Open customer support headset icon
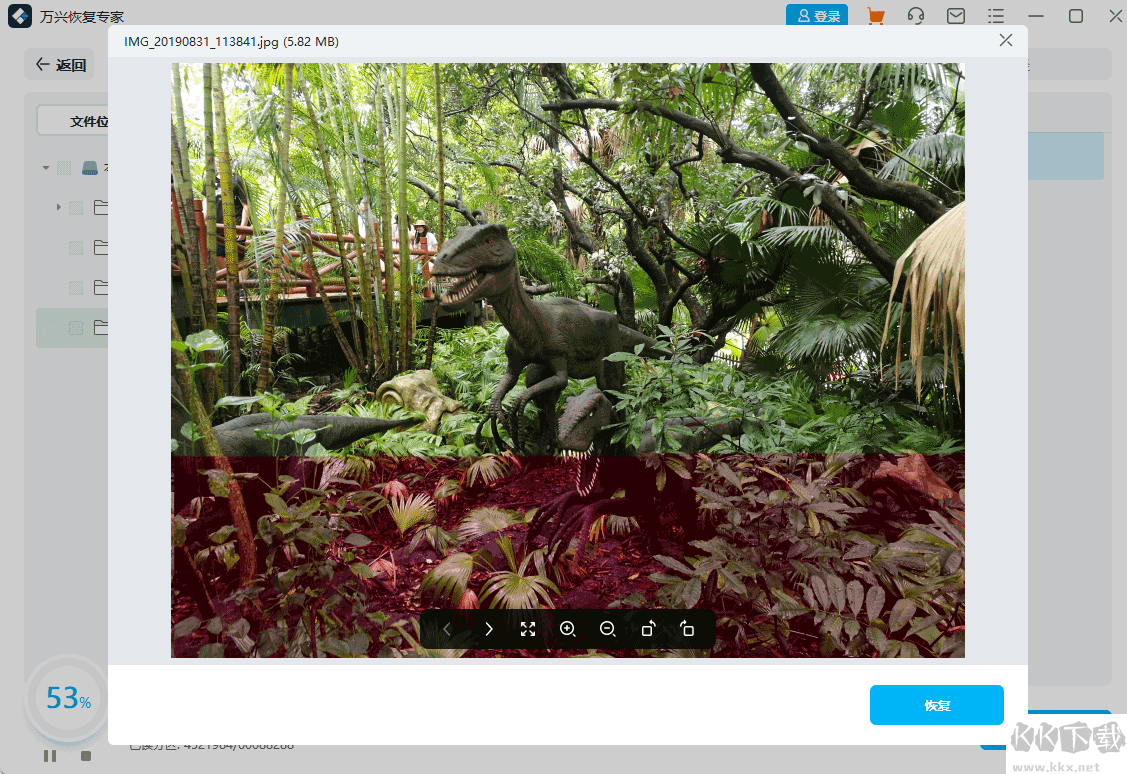This screenshot has width=1127, height=774. coord(916,16)
